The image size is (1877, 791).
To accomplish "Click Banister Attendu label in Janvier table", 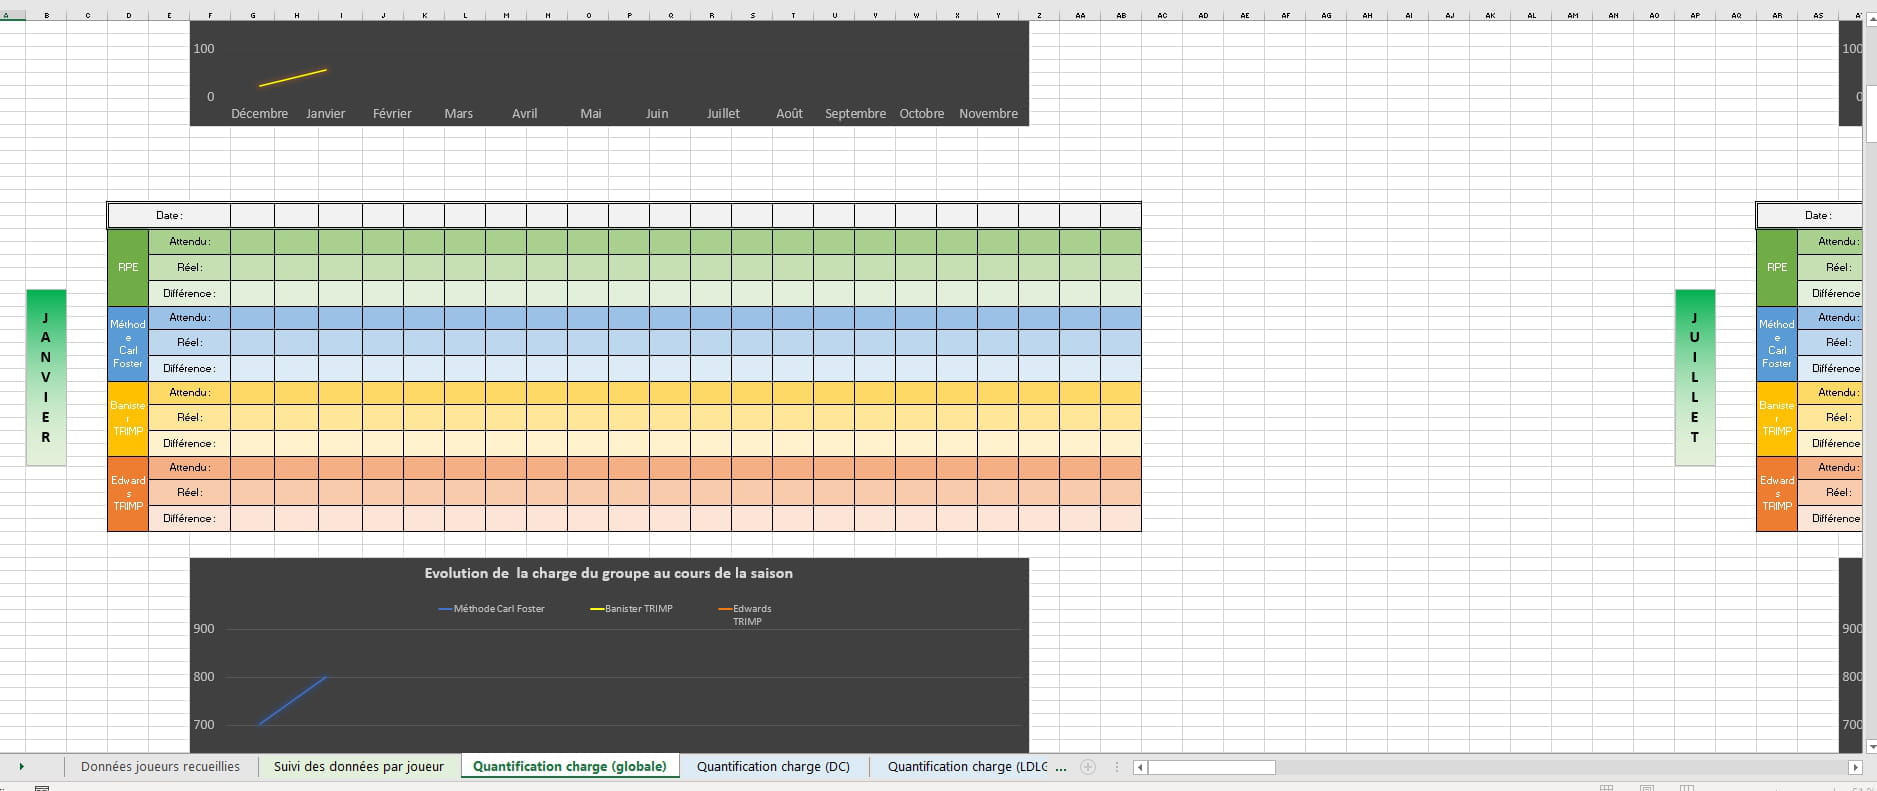I will point(189,392).
